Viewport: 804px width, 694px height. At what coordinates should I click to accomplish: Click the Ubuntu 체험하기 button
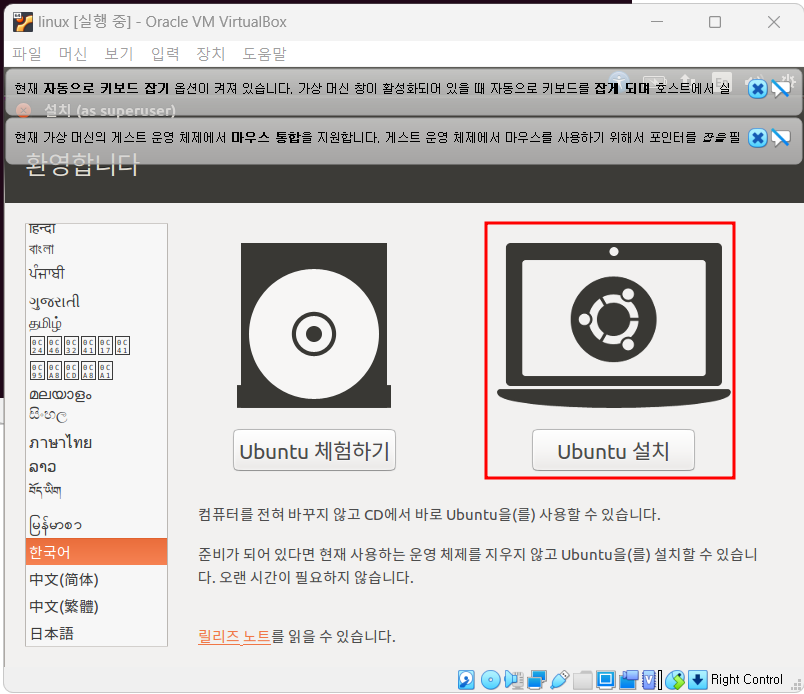(314, 450)
